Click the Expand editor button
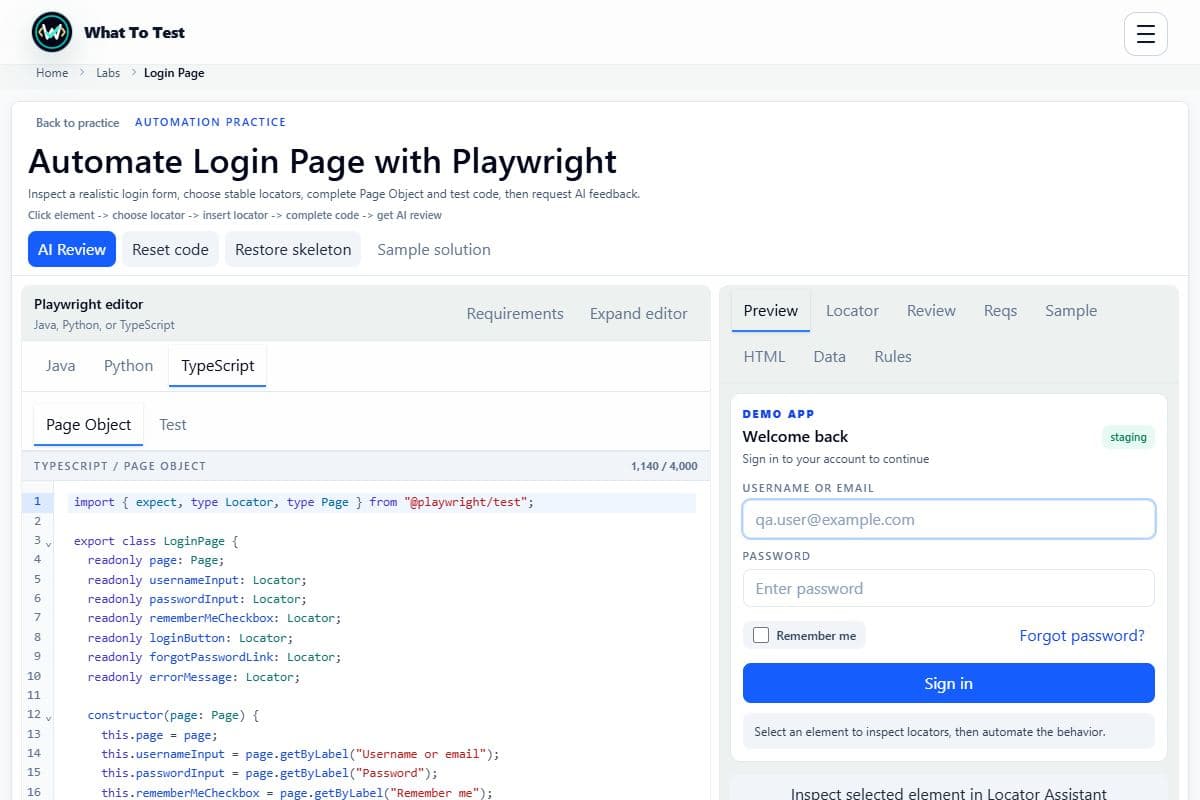Viewport: 1200px width, 800px height. (x=639, y=314)
